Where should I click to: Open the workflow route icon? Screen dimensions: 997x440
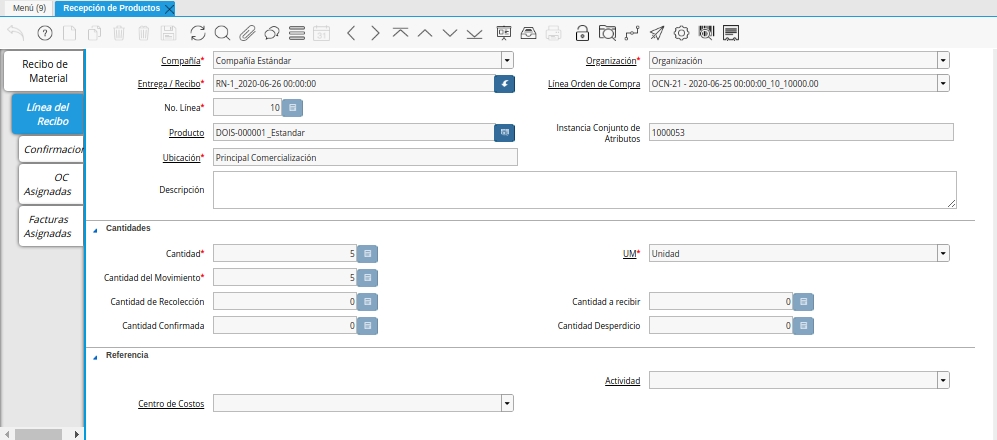coord(631,33)
